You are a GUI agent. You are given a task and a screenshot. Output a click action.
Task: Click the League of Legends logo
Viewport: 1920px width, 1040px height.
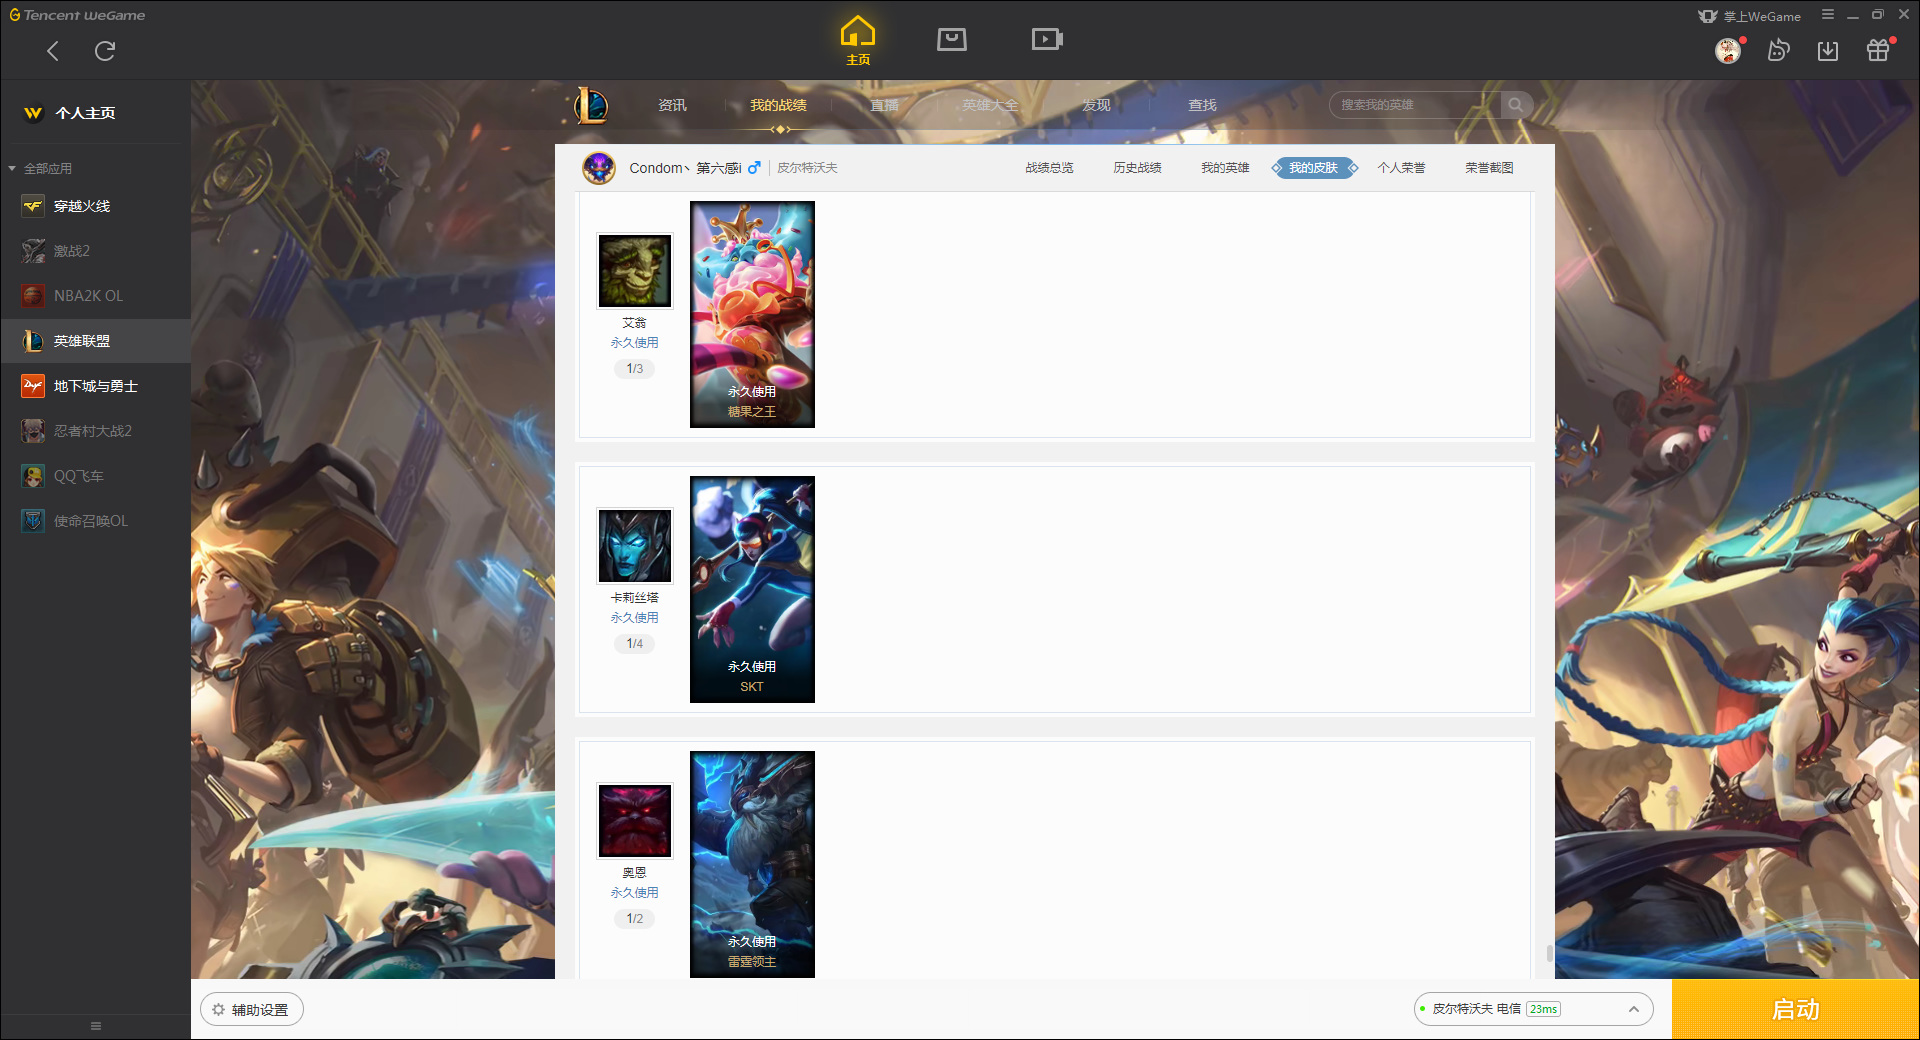click(591, 105)
